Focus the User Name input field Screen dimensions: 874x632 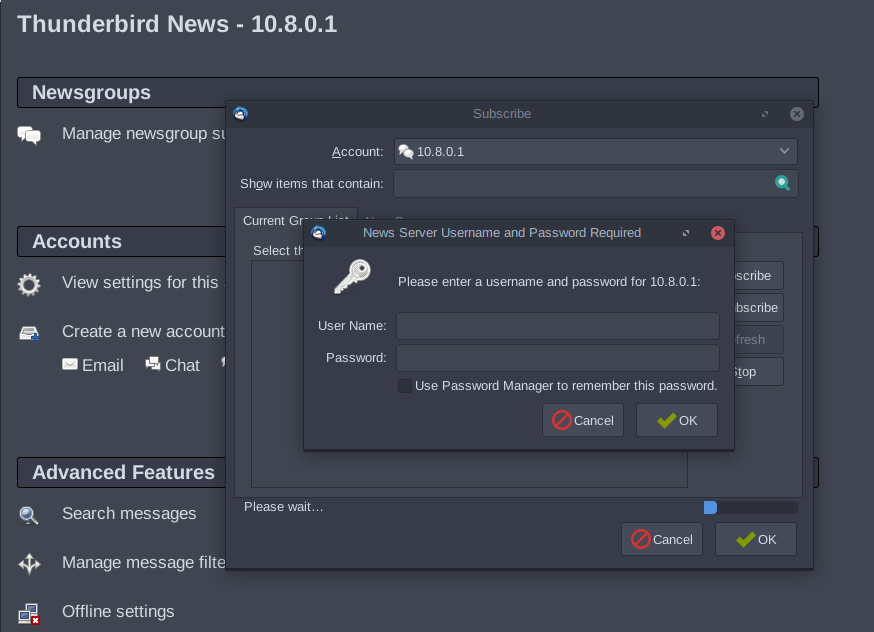pyautogui.click(x=557, y=325)
